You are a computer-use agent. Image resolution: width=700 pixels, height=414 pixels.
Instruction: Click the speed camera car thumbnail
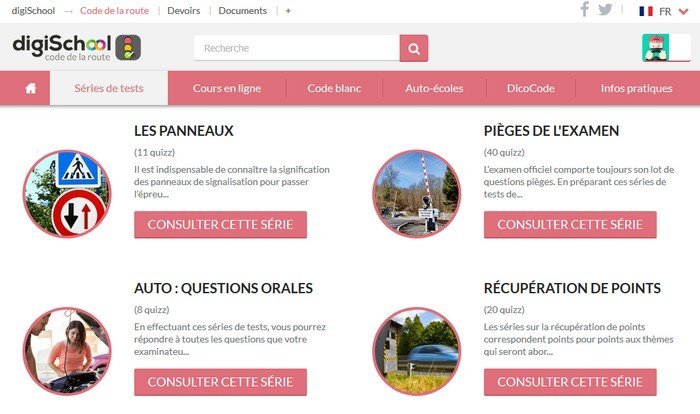(x=417, y=351)
